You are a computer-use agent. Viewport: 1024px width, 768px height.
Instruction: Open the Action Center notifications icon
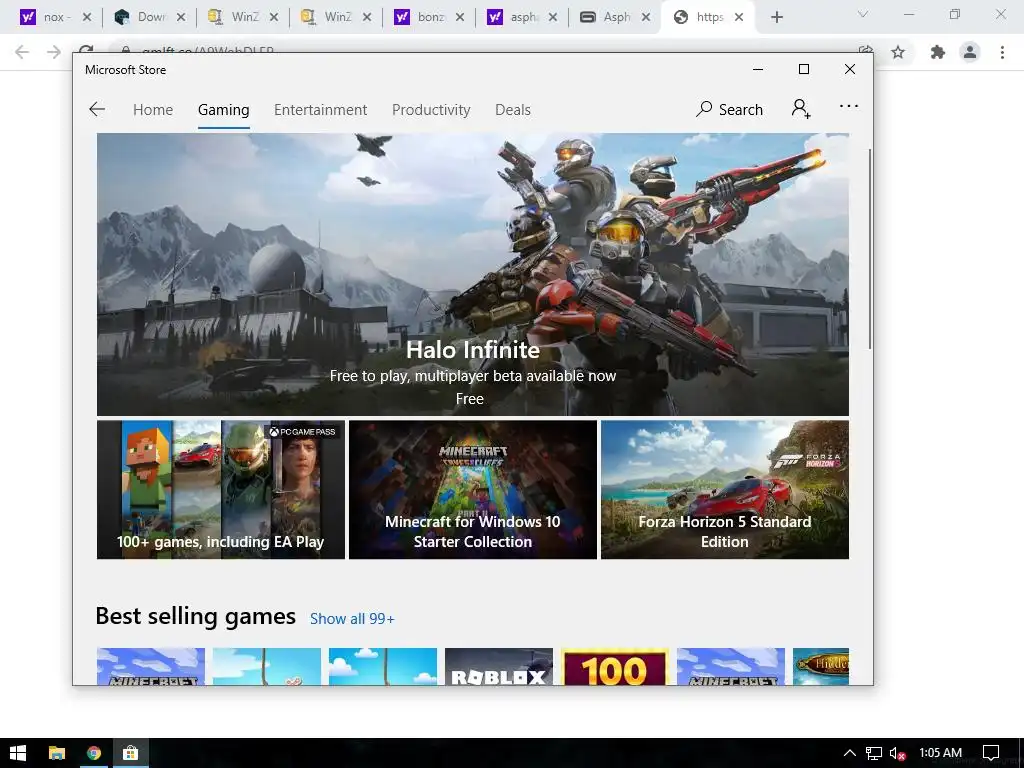[x=991, y=753]
